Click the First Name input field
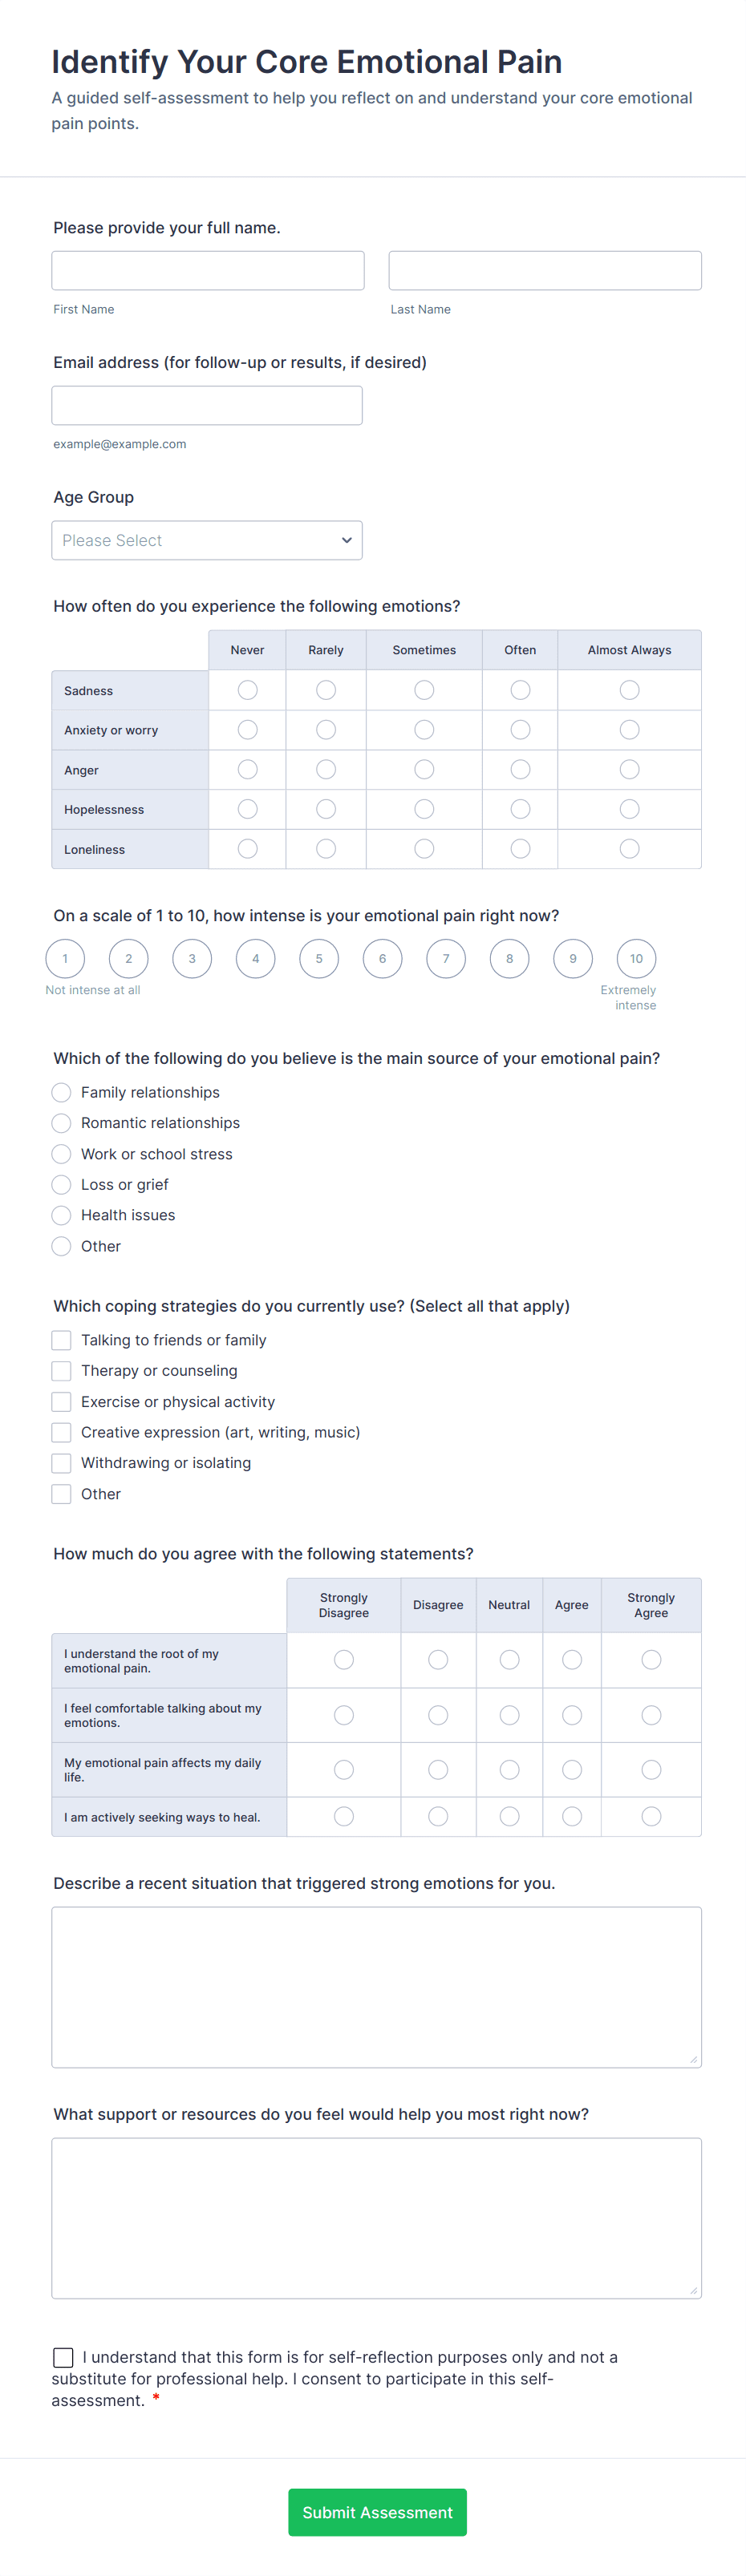This screenshot has width=746, height=2576. [x=207, y=269]
